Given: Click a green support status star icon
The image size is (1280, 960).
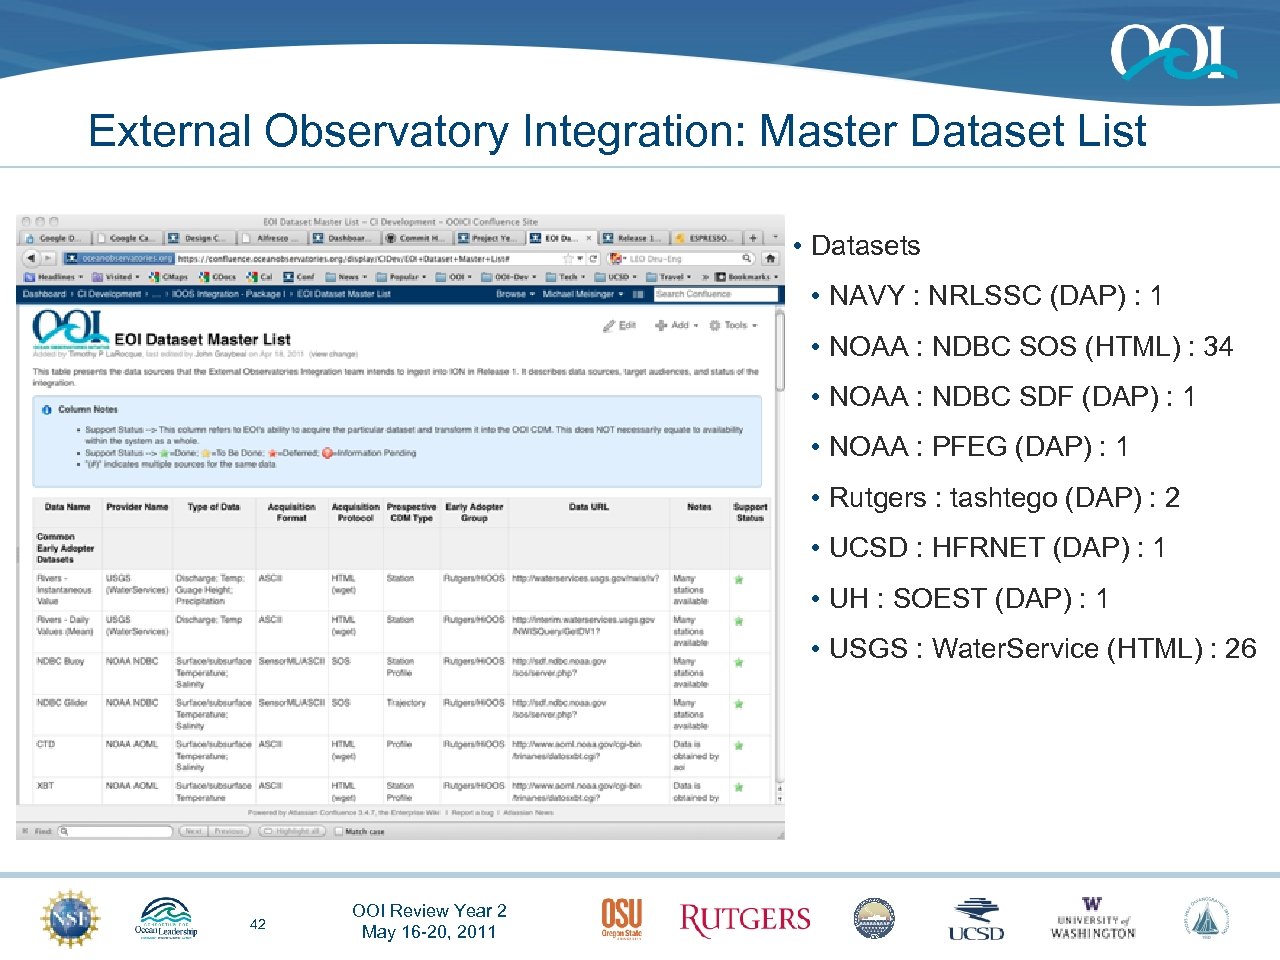Looking at the screenshot, I should (x=738, y=580).
